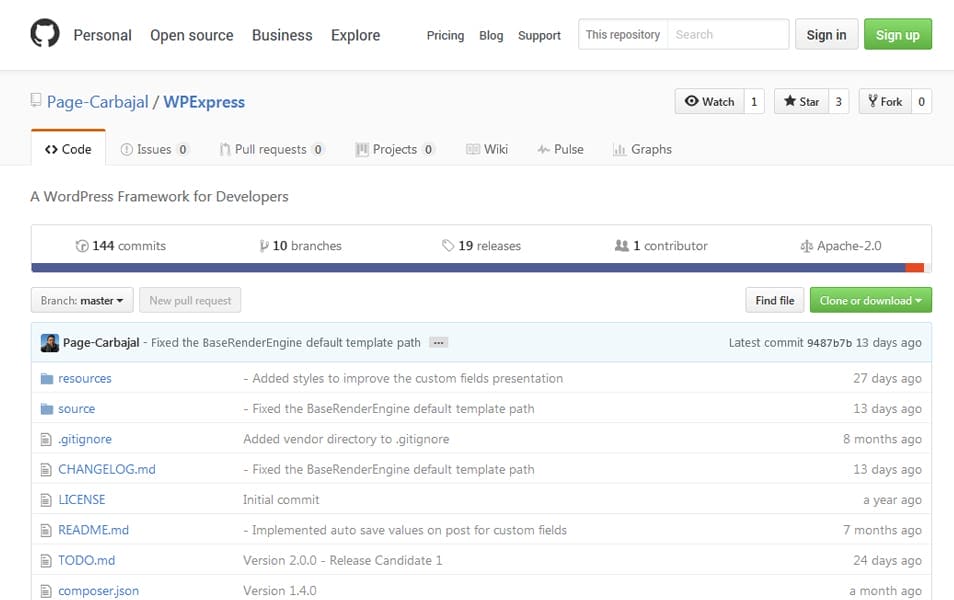Viewport: 954px width, 600px height.
Task: Open the Personal menu item
Action: coord(102,35)
